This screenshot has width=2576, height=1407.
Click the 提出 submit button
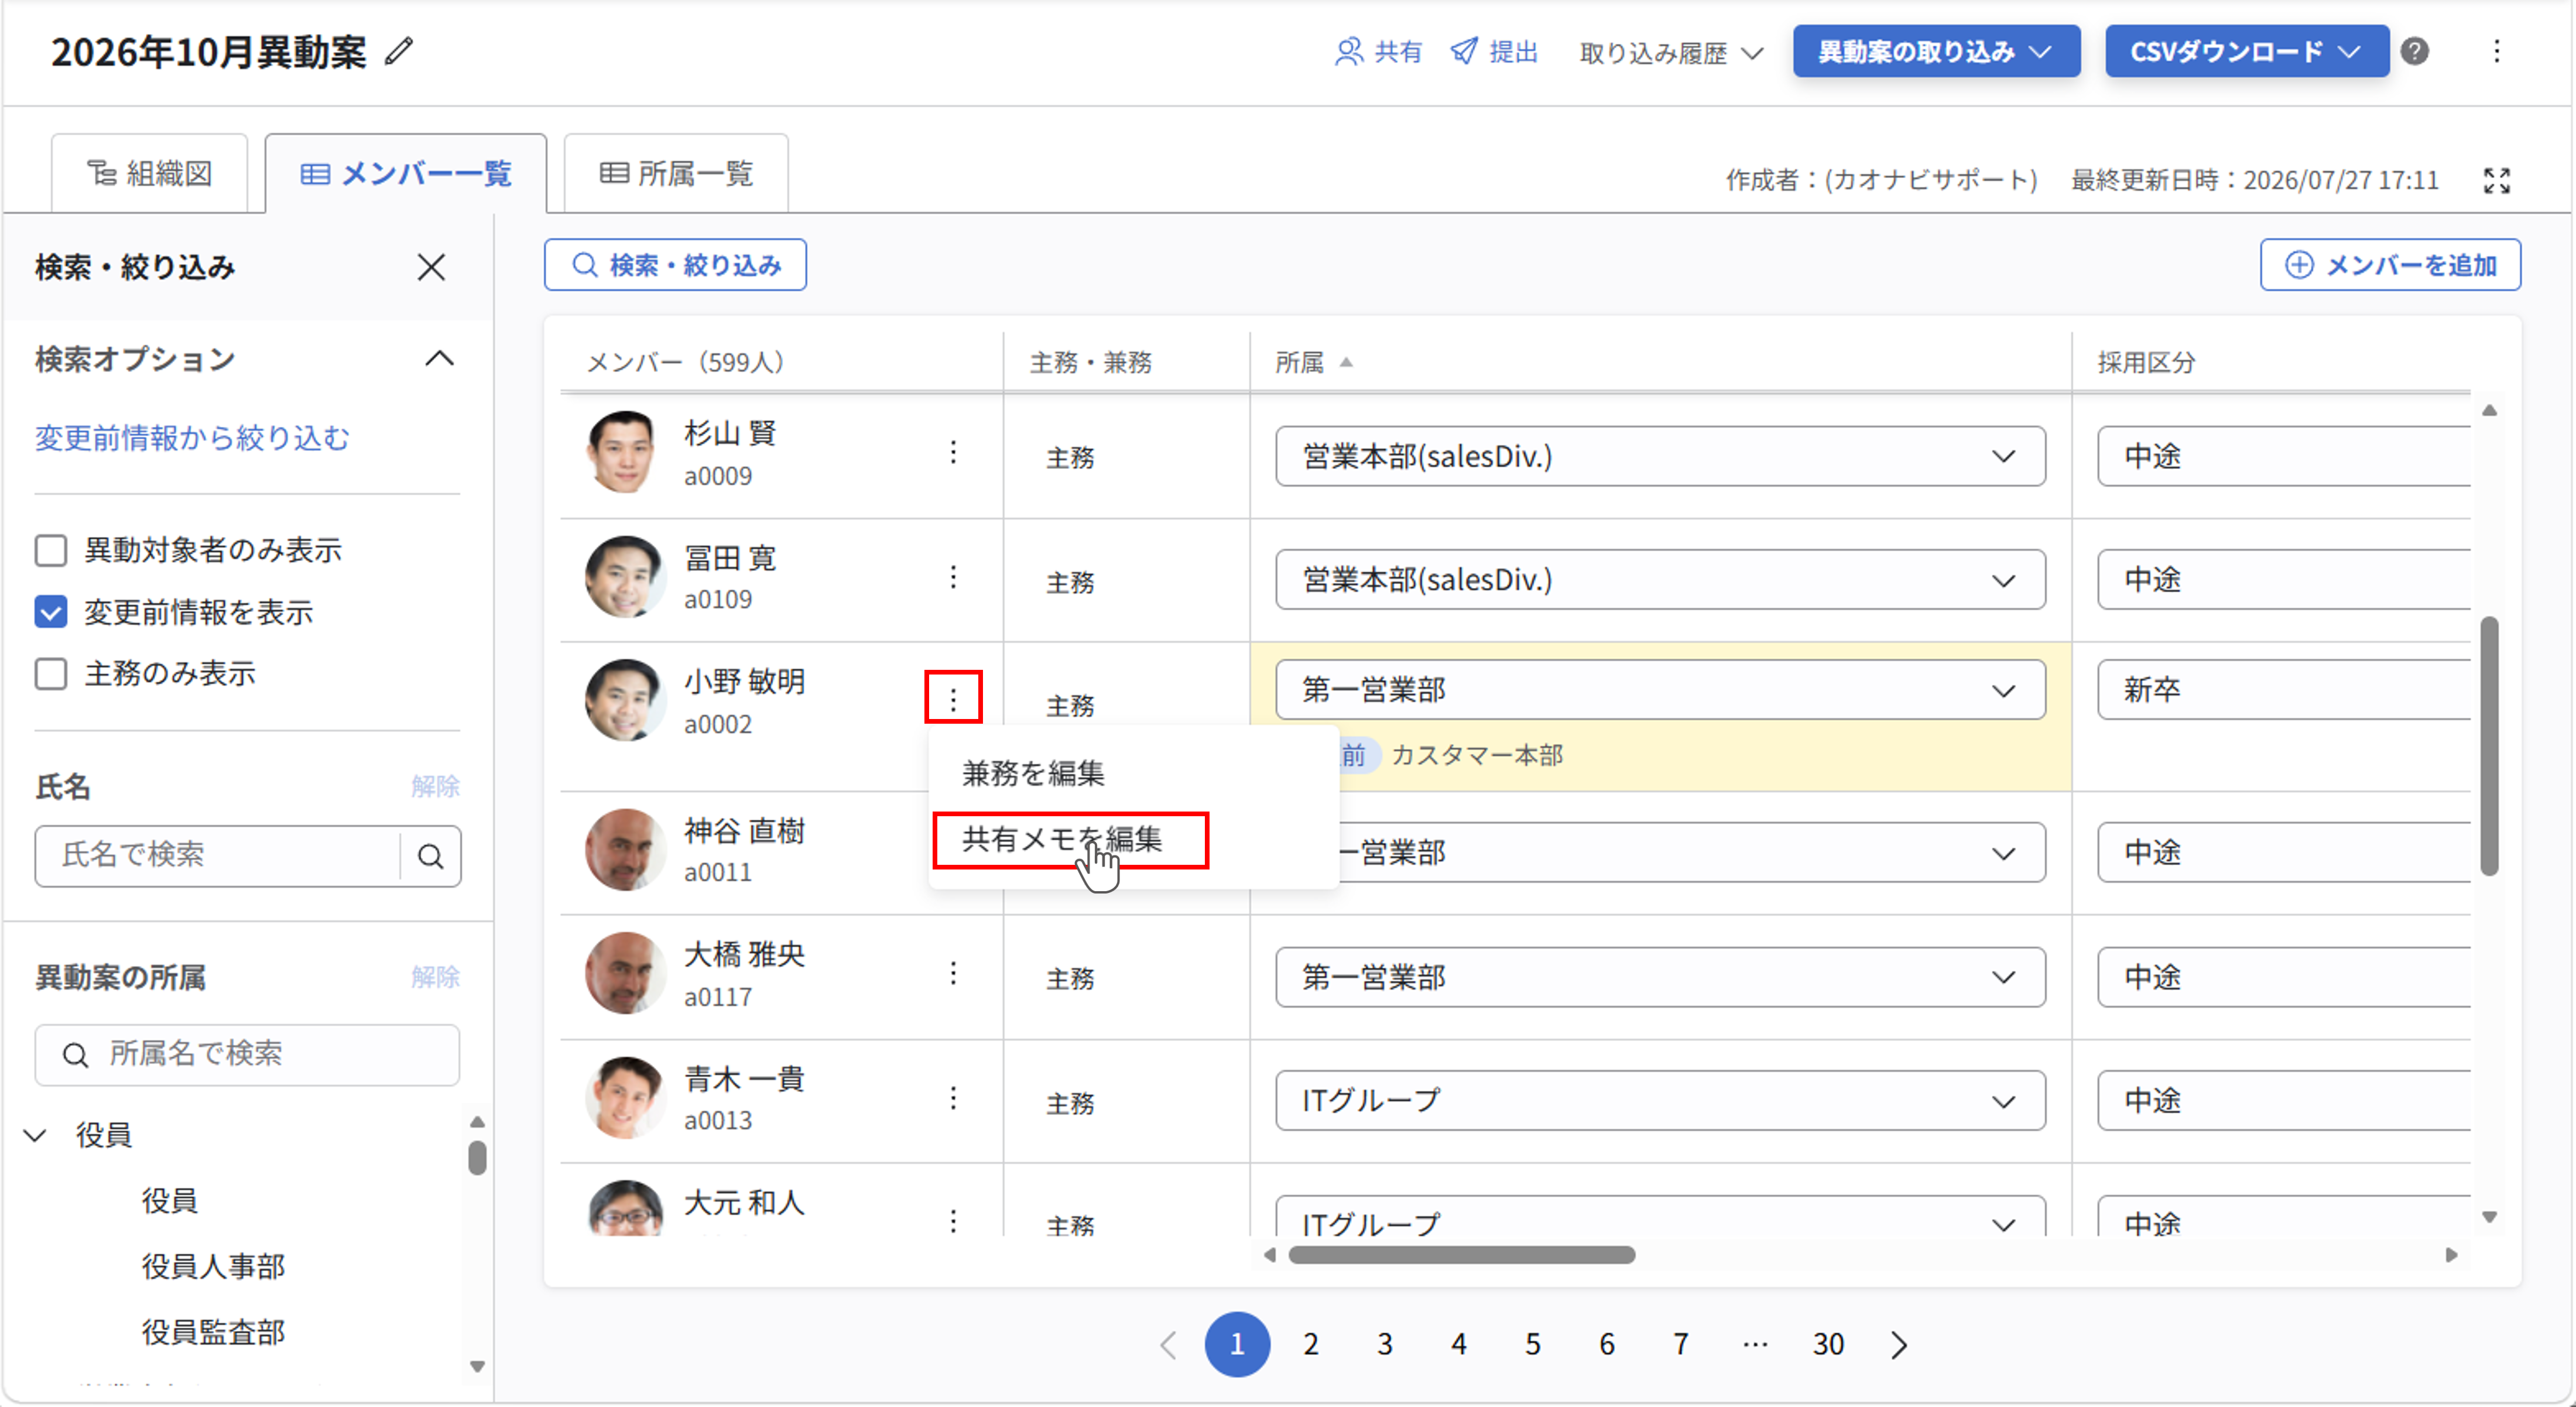coord(1494,51)
